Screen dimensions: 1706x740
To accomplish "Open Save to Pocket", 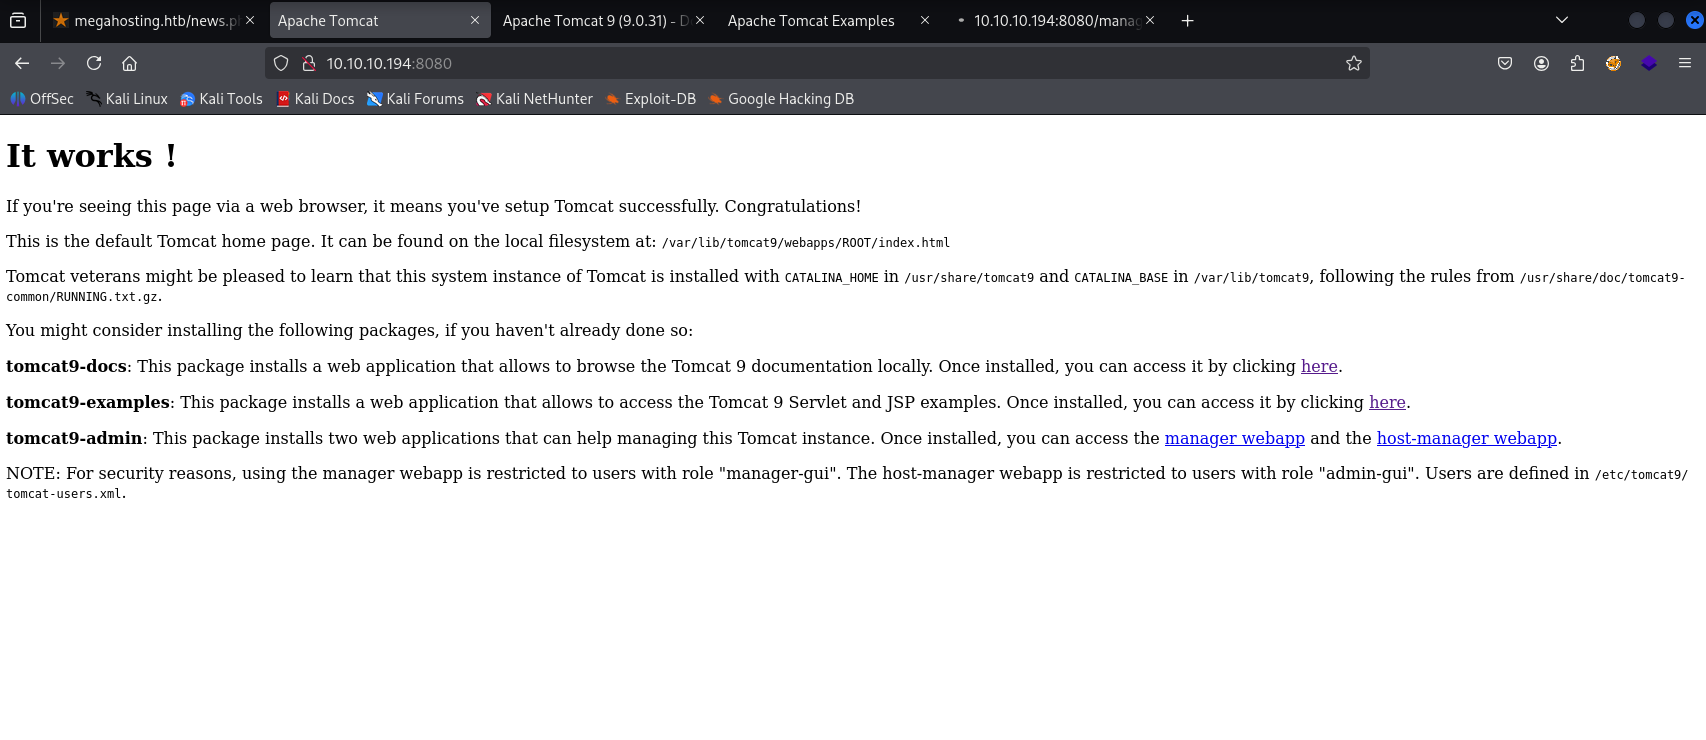I will [x=1505, y=63].
